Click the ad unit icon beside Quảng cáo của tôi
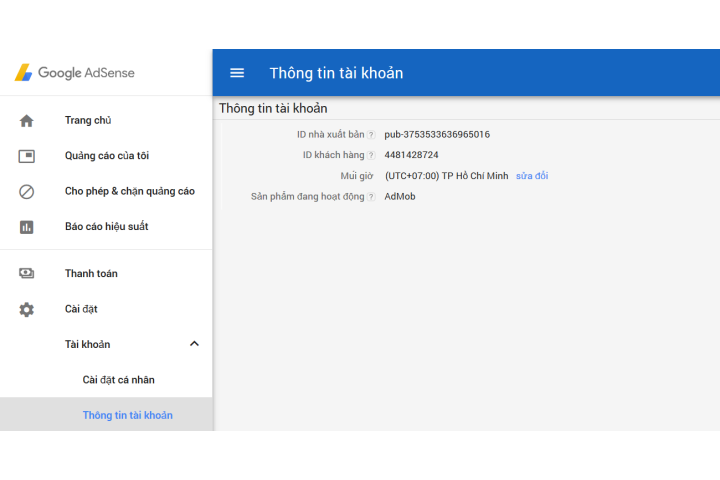The width and height of the screenshot is (720, 480). (27, 156)
